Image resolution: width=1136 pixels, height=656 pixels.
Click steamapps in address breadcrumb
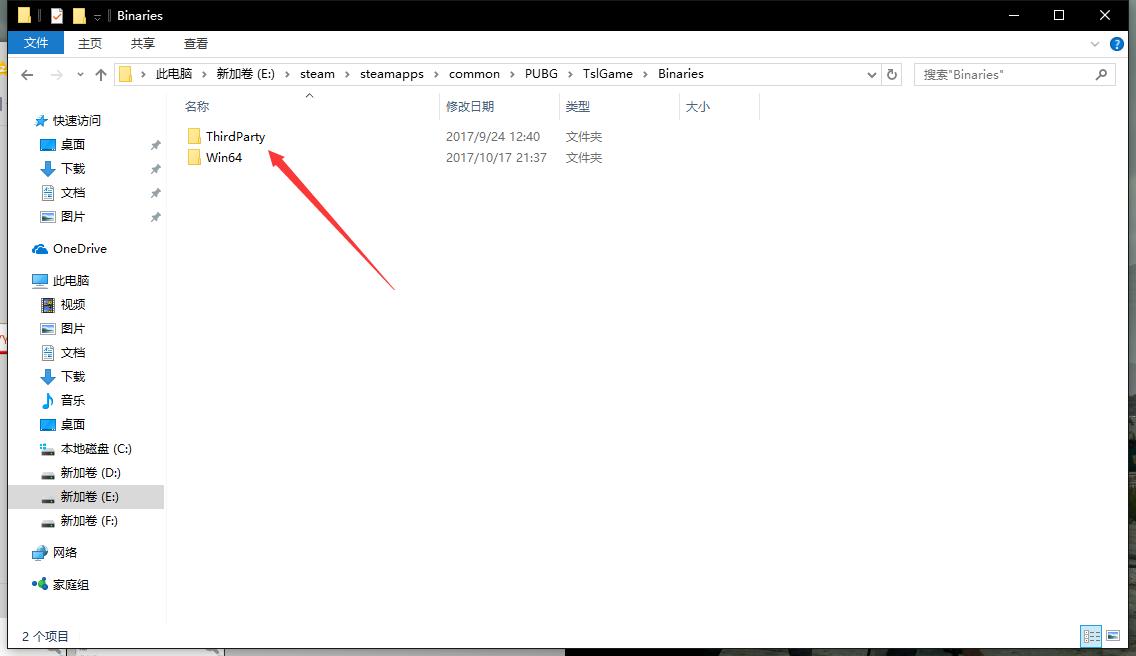point(392,74)
